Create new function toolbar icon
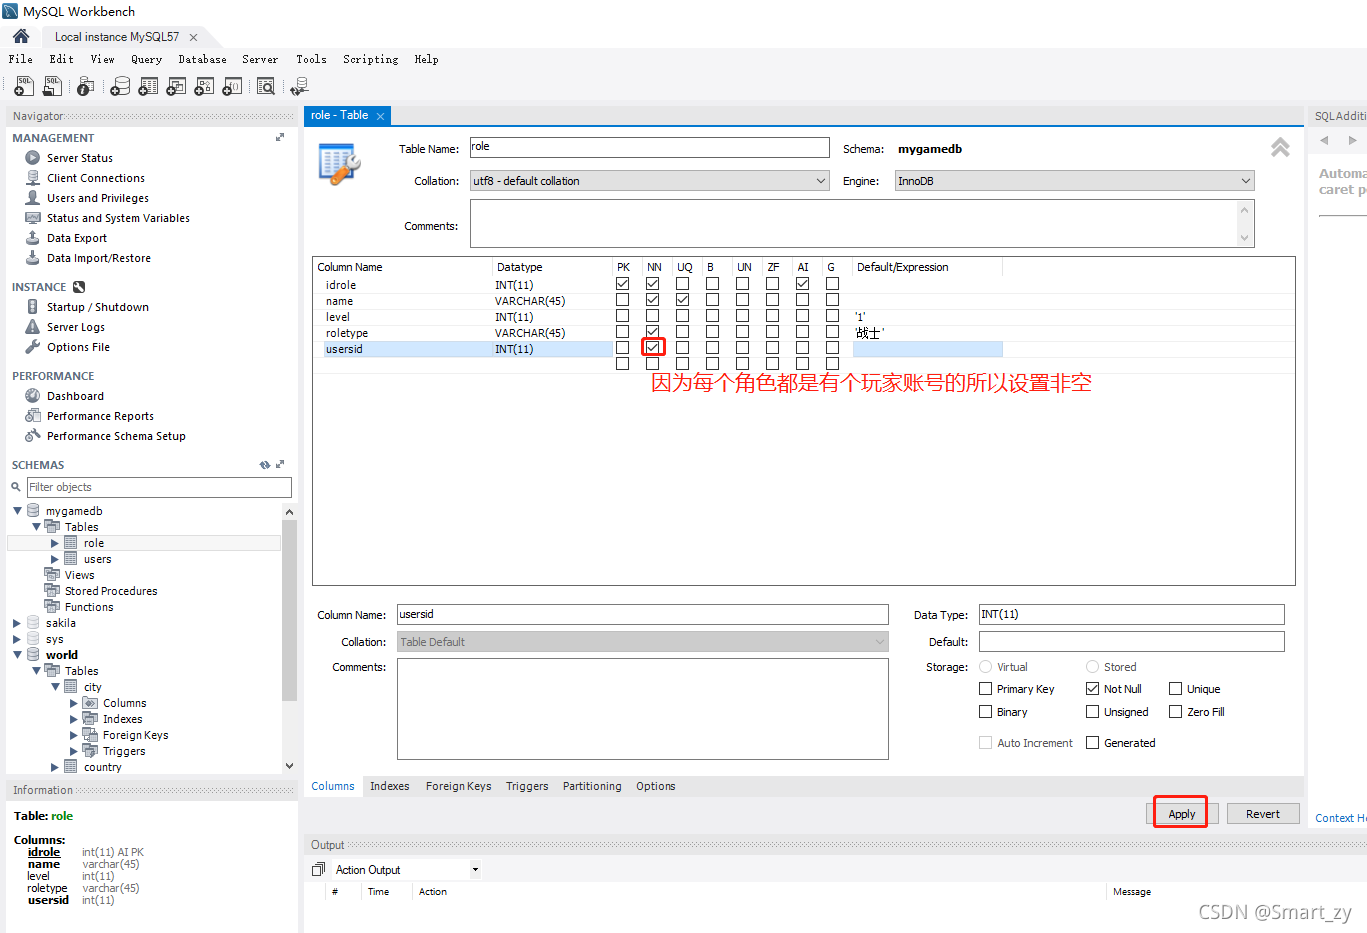This screenshot has height=933, width=1367. 232,87
